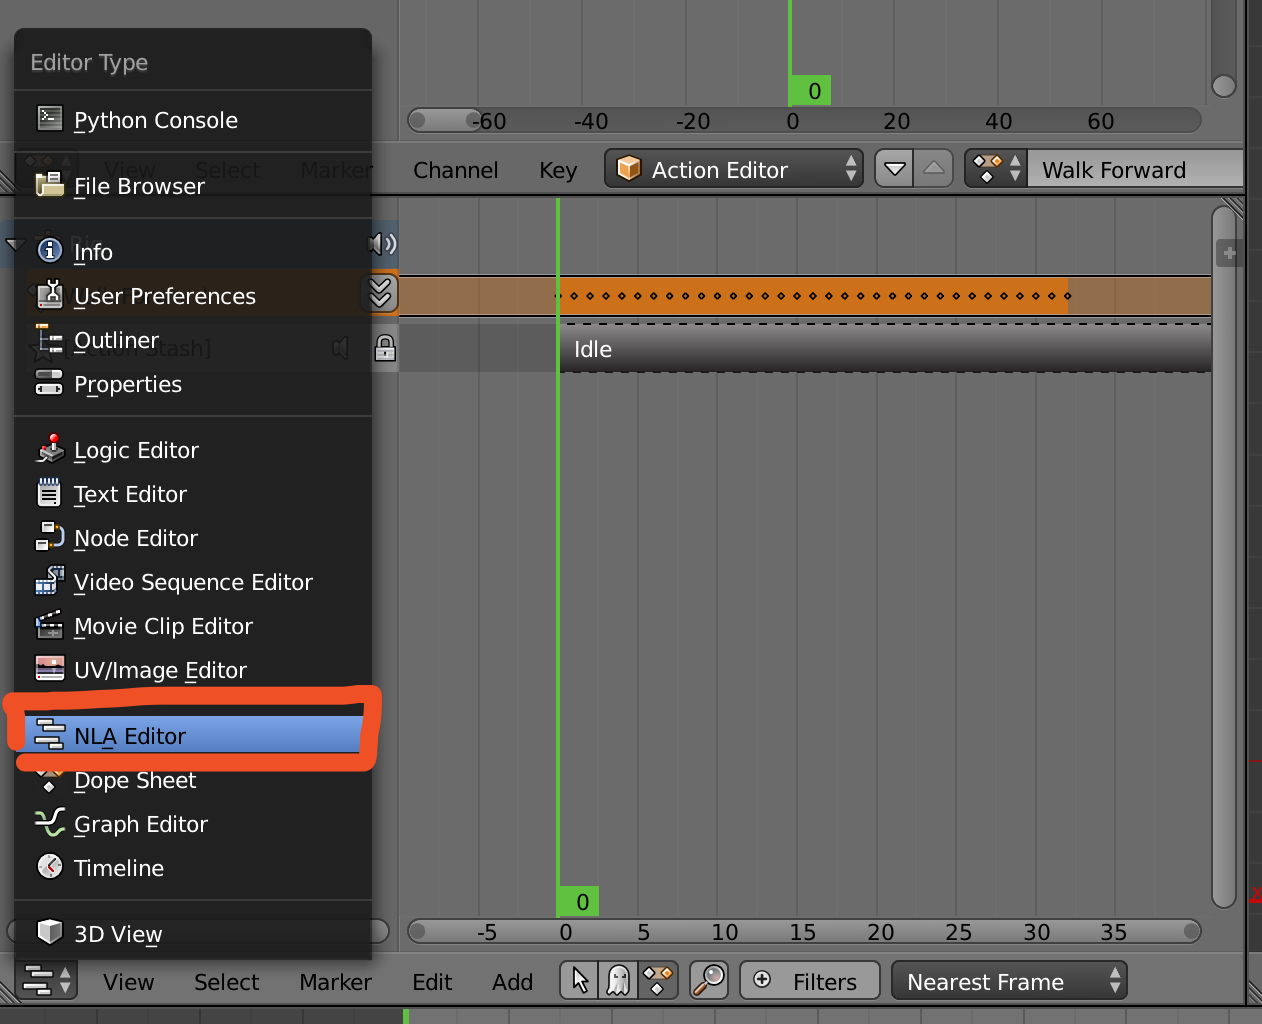Open the Nearest Frame snapping dropdown
The height and width of the screenshot is (1024, 1262).
1009,981
